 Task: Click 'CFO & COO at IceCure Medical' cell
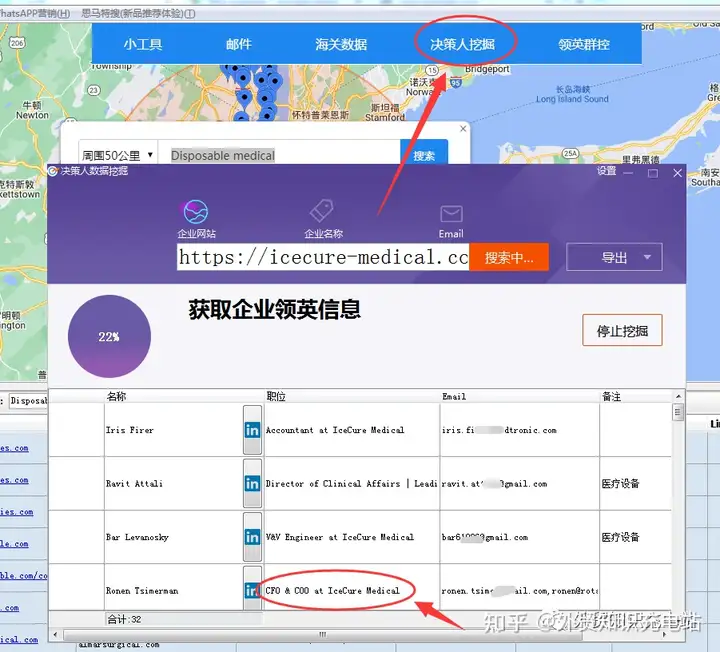pyautogui.click(x=352, y=589)
